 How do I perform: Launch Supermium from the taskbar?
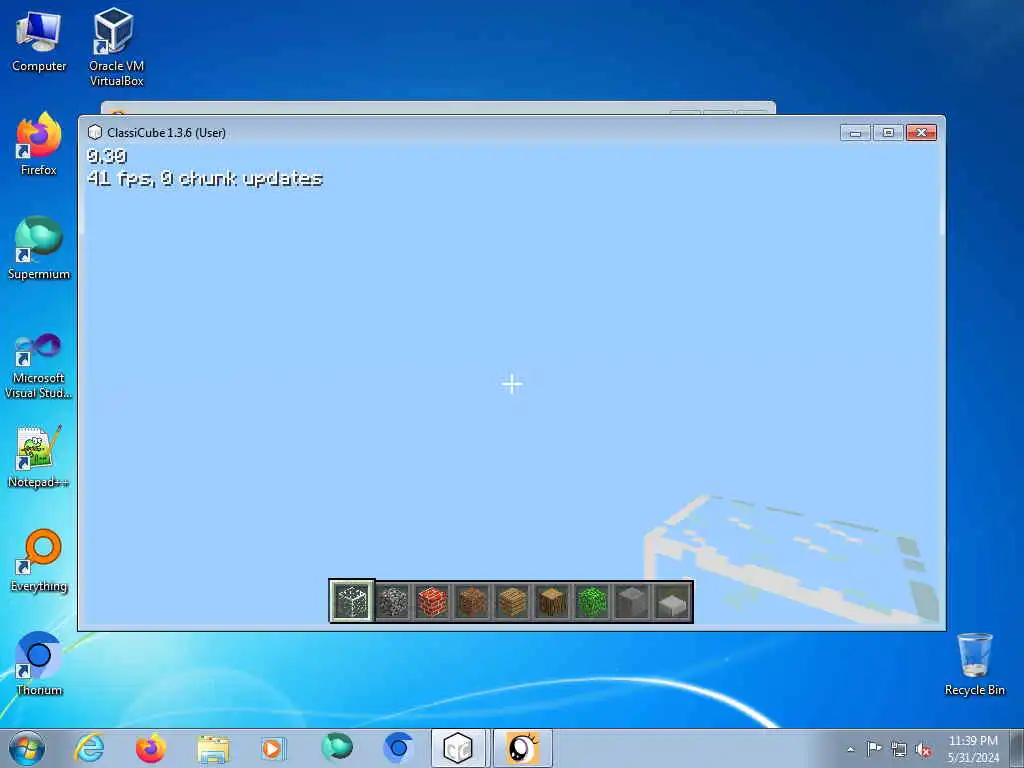tap(337, 748)
